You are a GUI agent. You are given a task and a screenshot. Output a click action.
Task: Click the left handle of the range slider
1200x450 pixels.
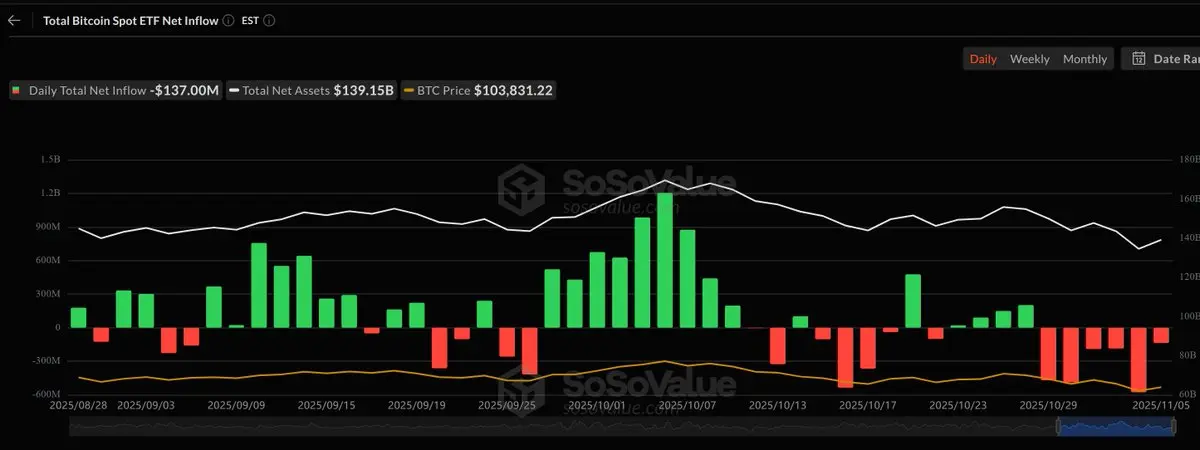point(1058,426)
